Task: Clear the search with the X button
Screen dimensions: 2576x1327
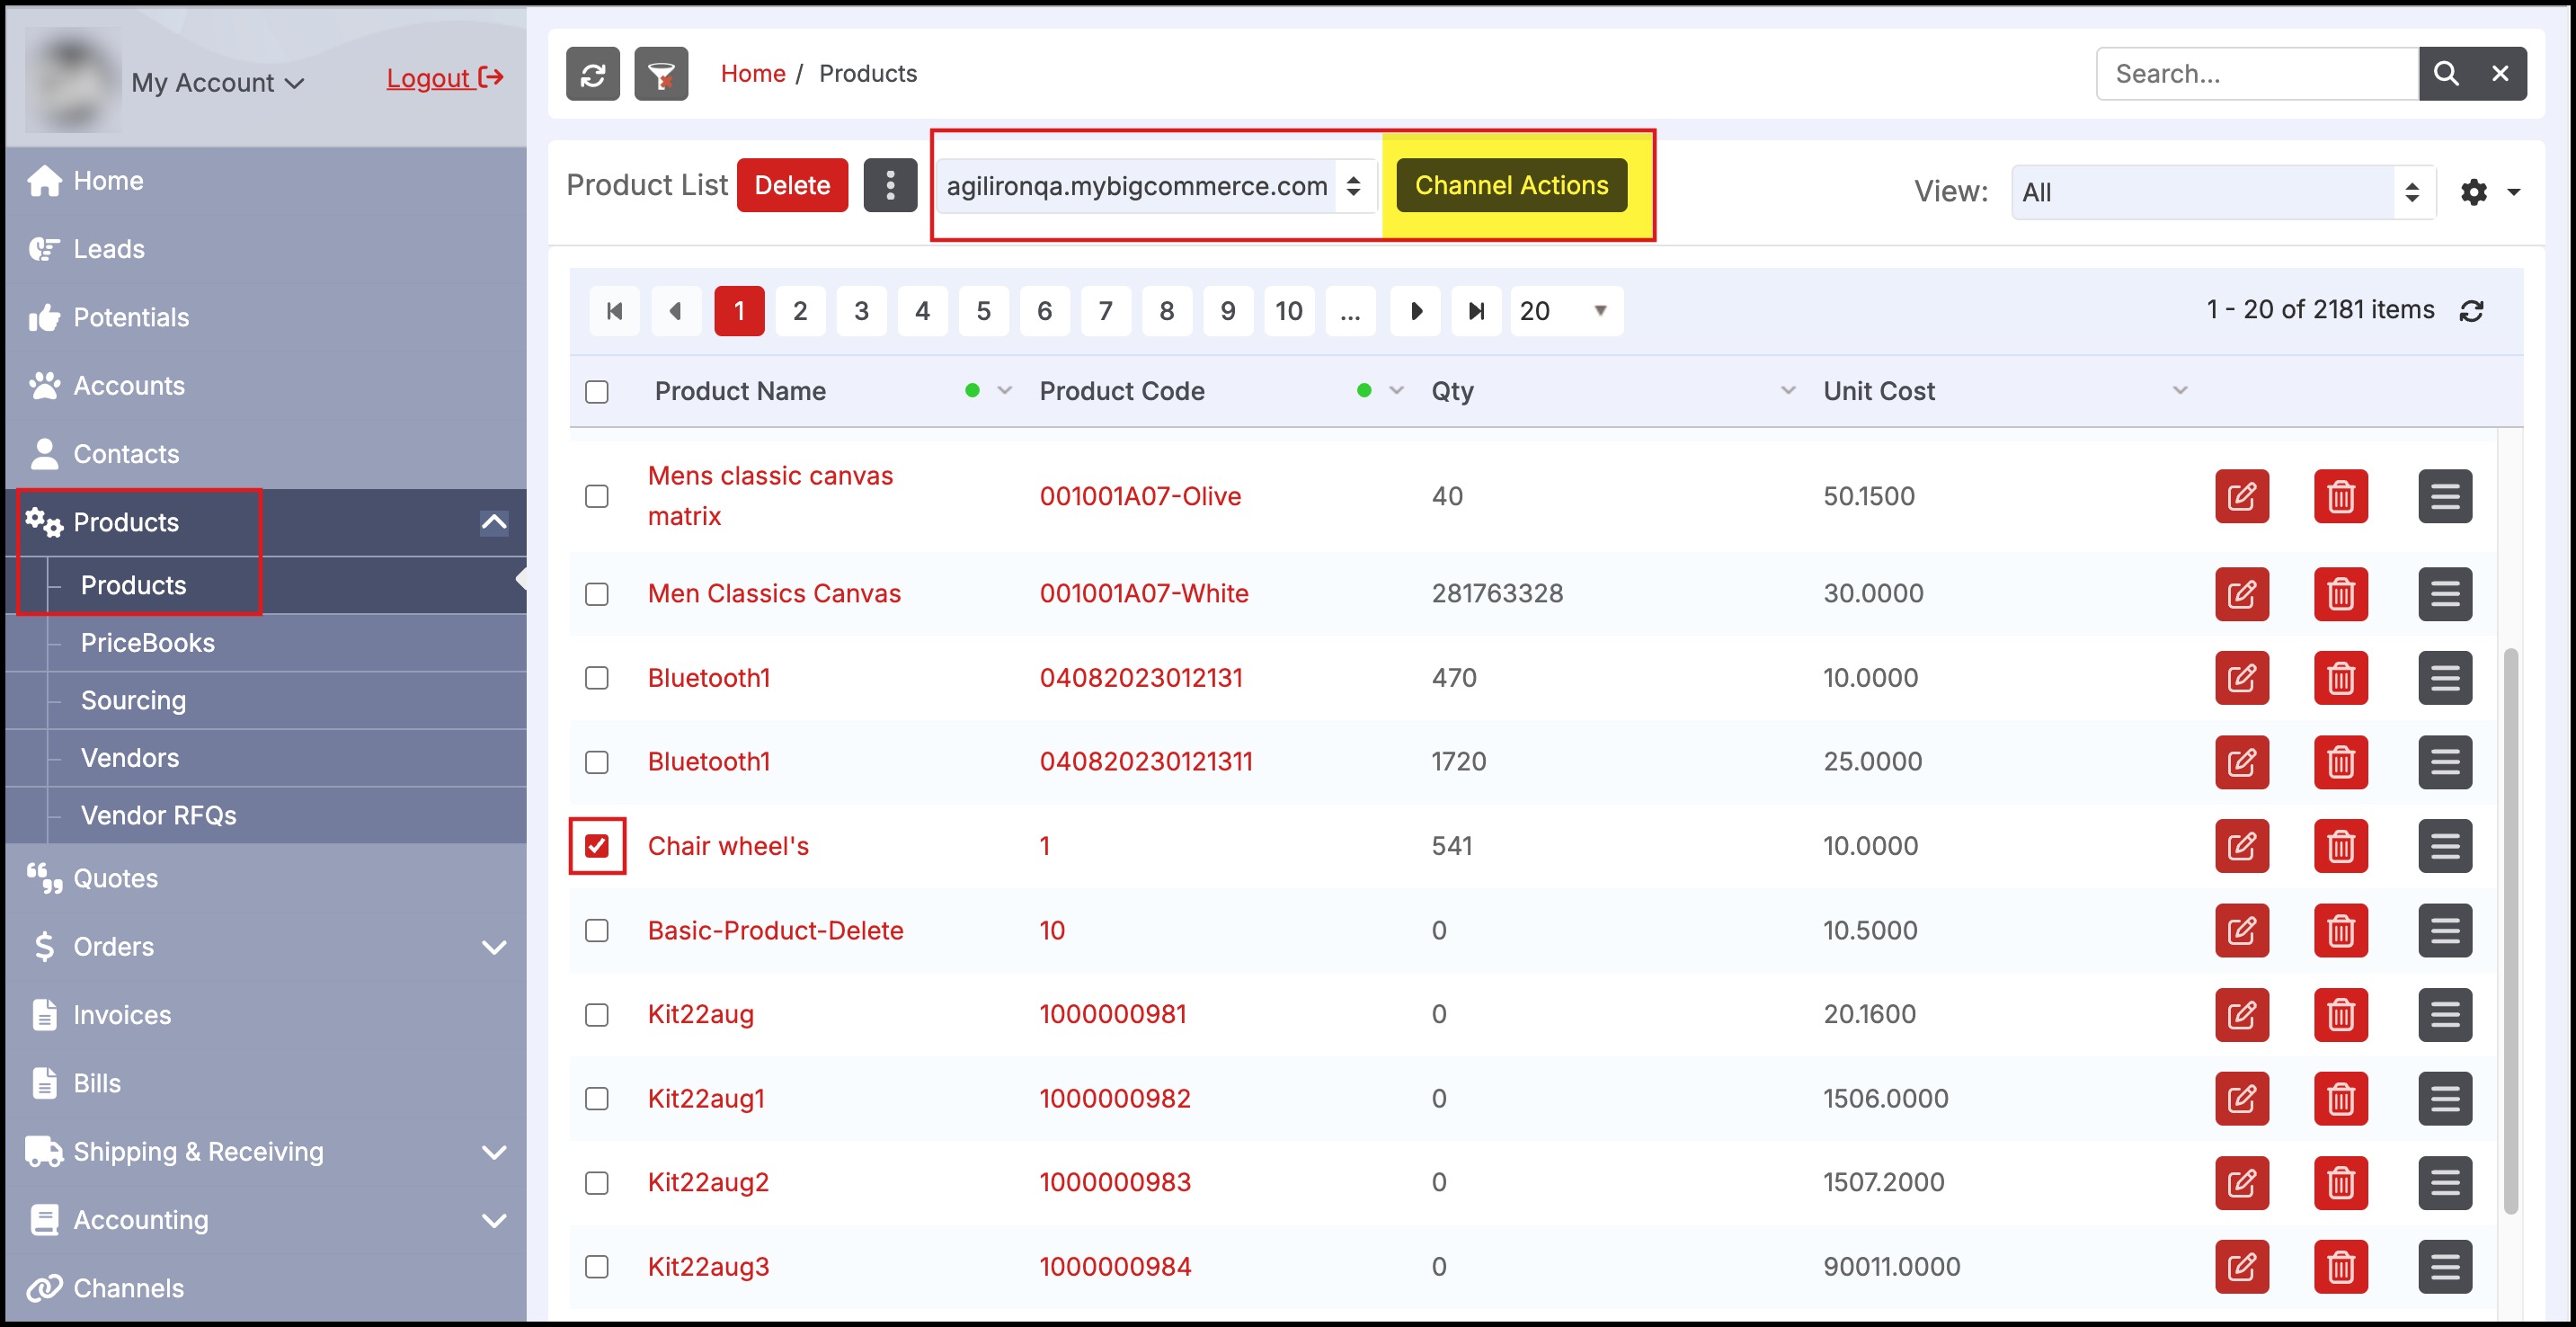Action: 2500,74
